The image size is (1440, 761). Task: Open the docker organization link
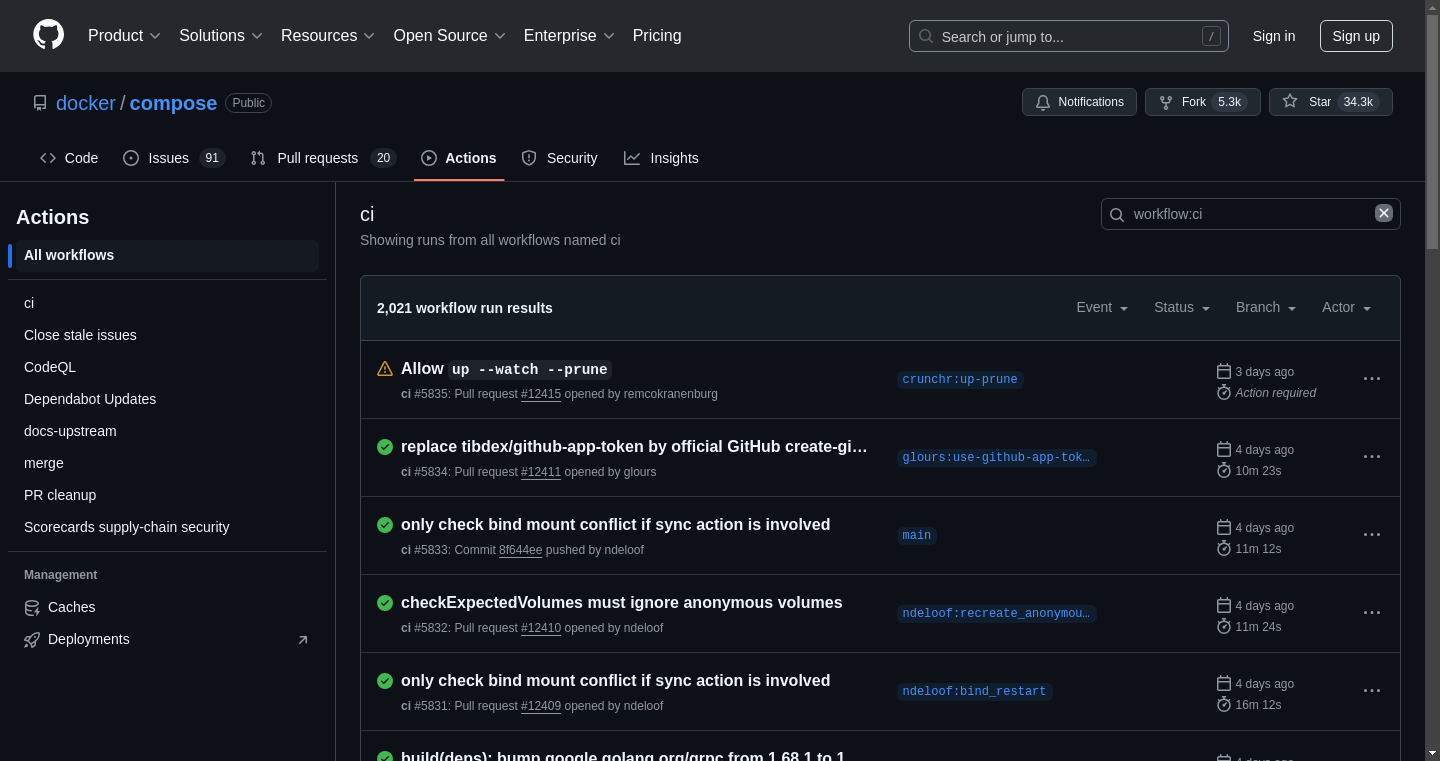coord(86,103)
